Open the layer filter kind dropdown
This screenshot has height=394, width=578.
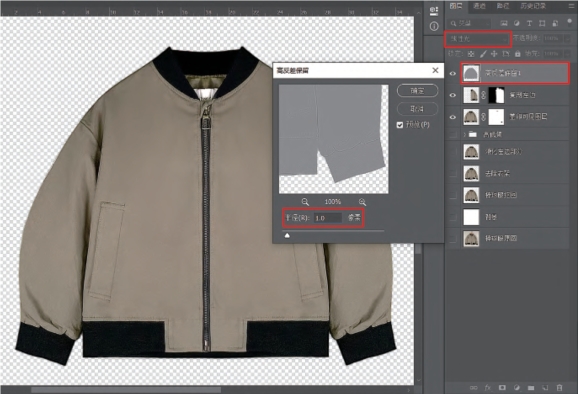pos(470,23)
